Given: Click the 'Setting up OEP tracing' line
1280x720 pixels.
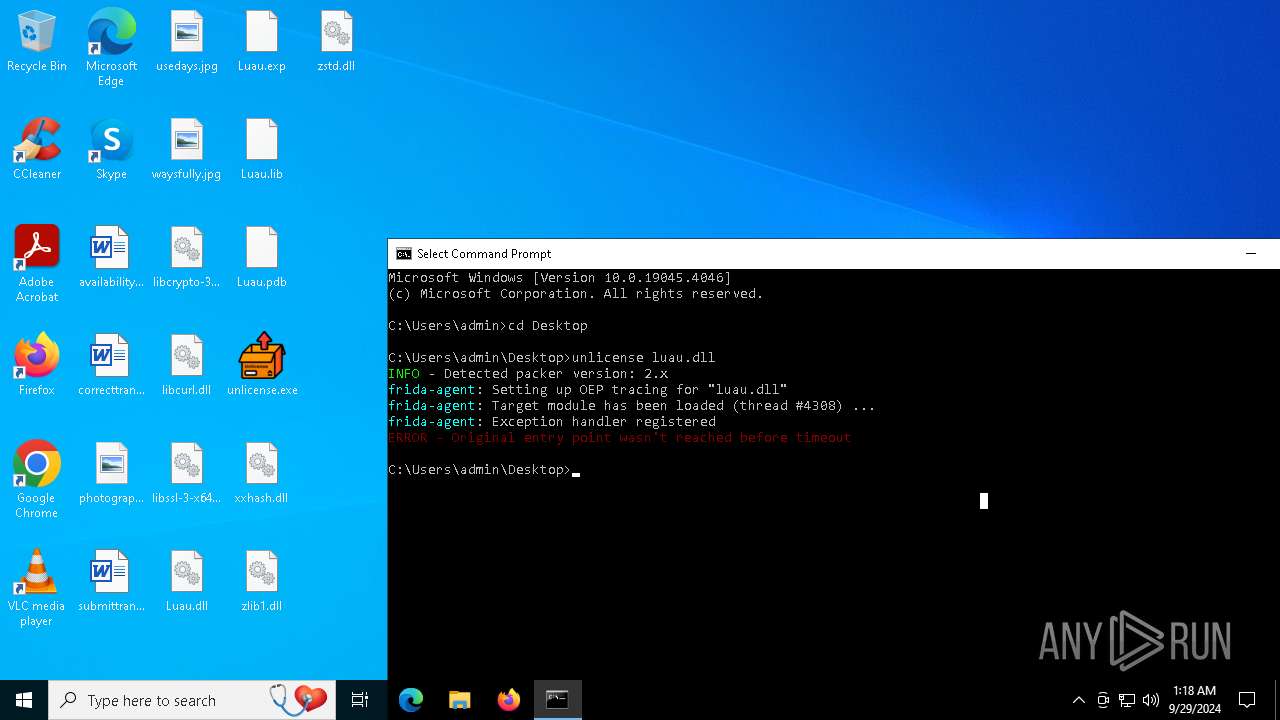Looking at the screenshot, I should [x=588, y=390].
